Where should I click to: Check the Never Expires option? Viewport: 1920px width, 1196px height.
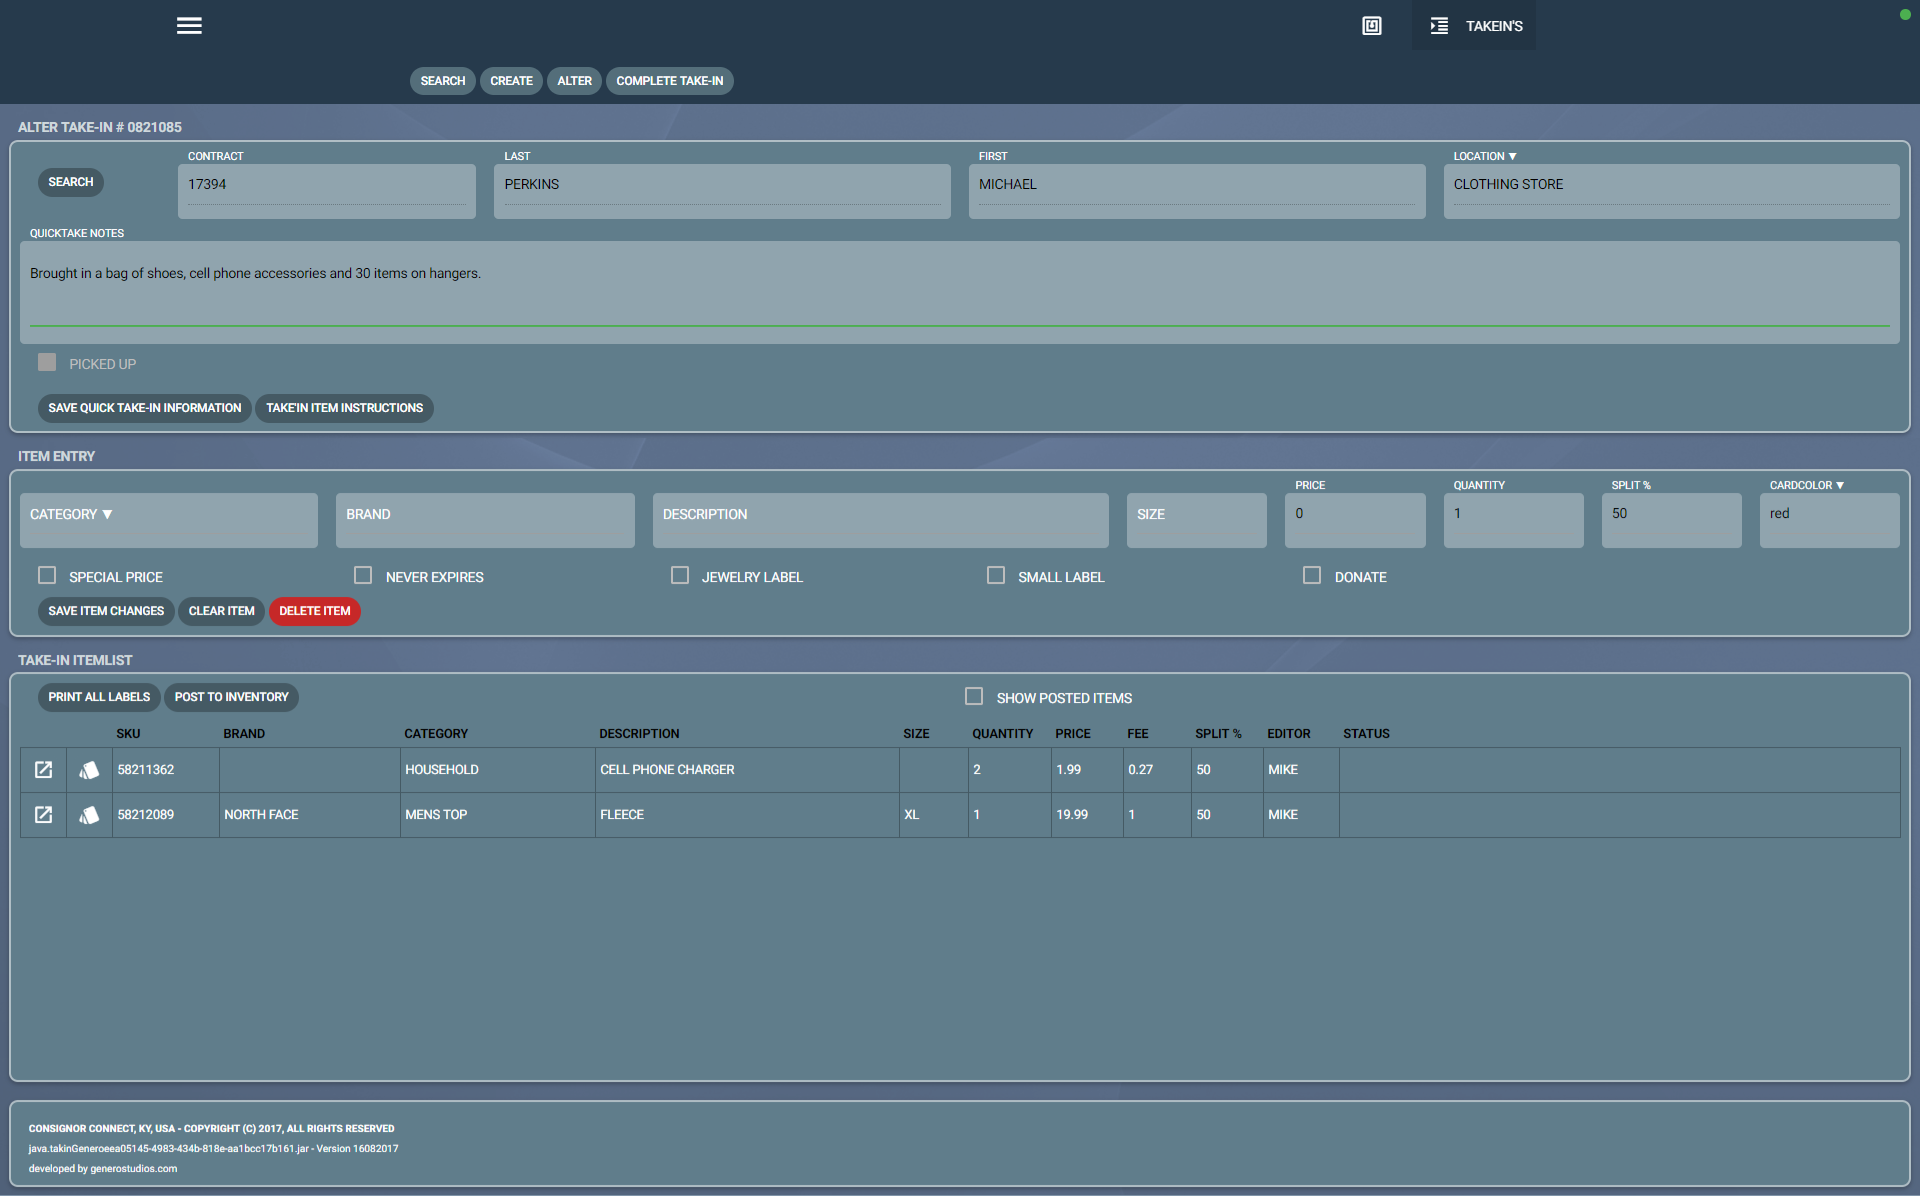pyautogui.click(x=363, y=575)
